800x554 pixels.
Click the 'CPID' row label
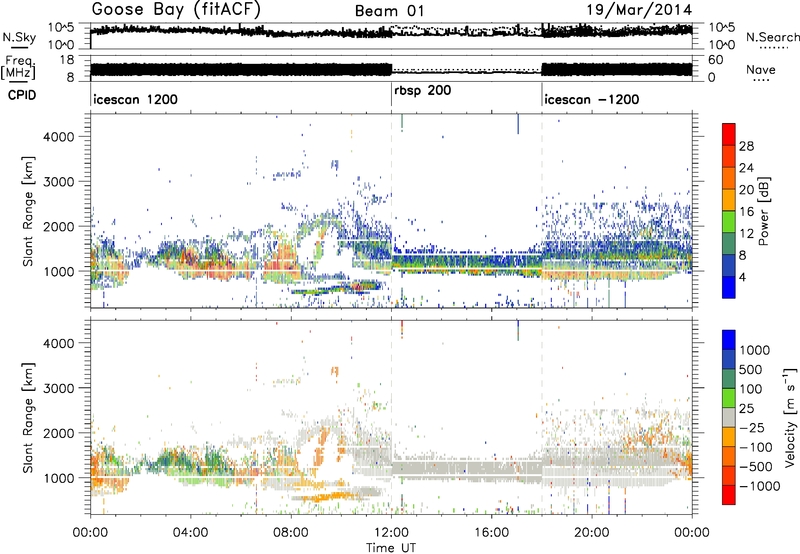pos(22,95)
